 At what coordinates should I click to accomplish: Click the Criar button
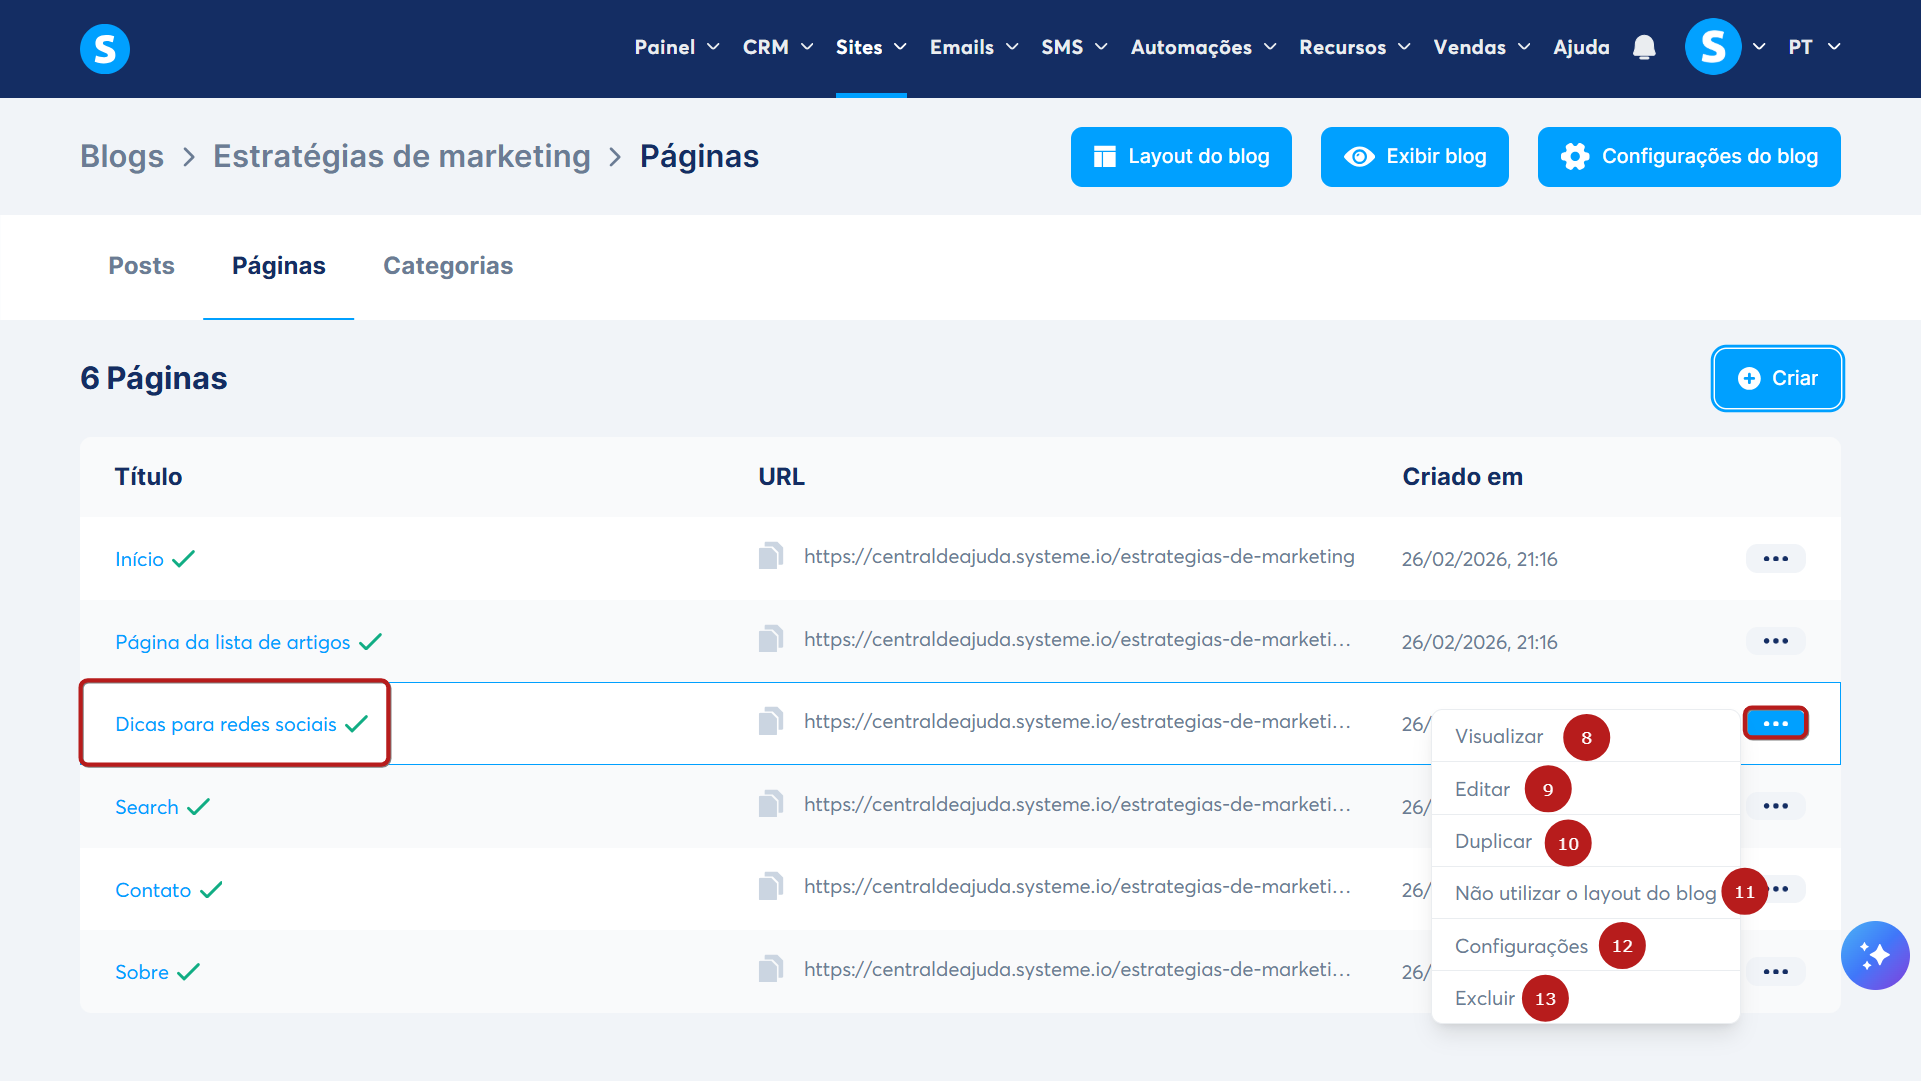[1777, 378]
